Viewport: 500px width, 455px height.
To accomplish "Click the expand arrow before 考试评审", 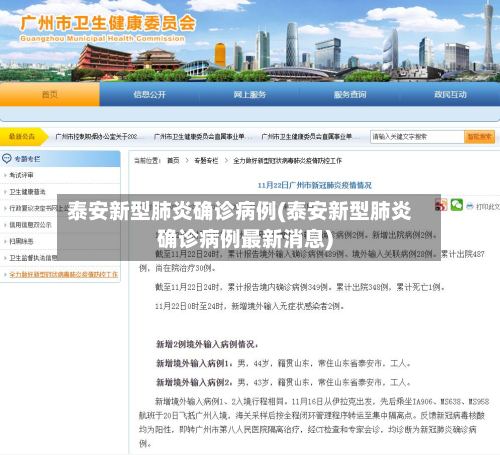I will [5, 175].
